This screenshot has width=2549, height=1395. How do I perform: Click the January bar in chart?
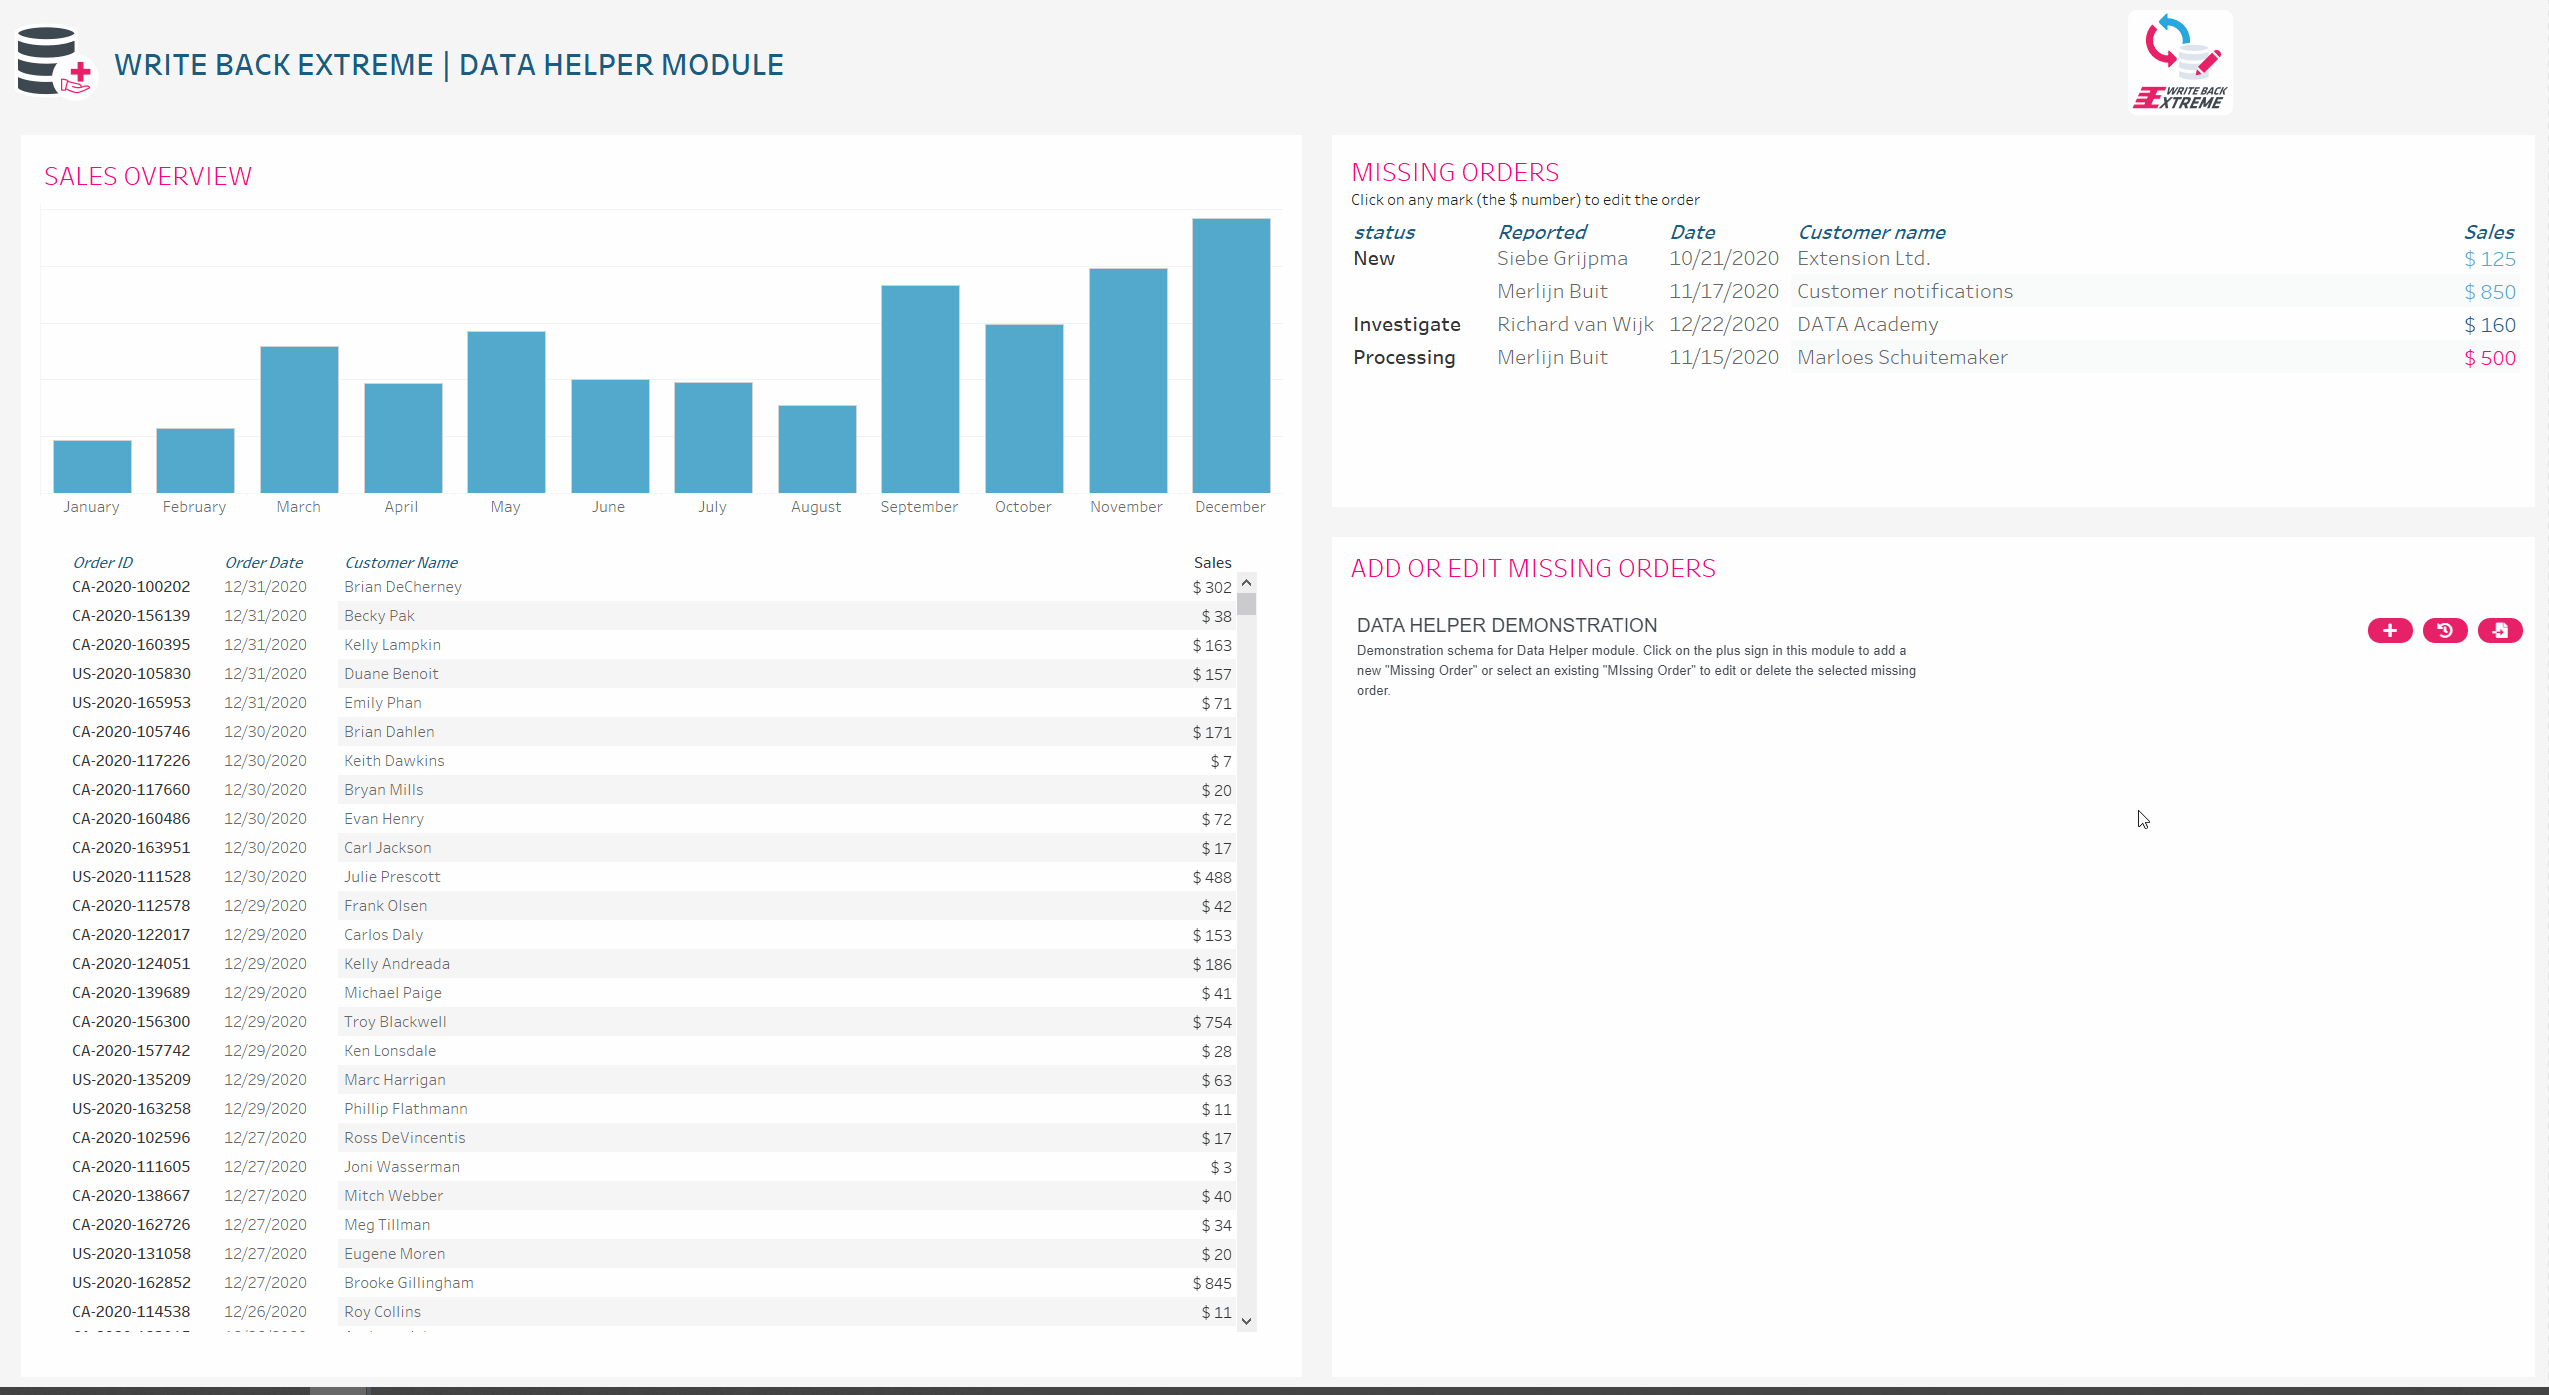click(92, 466)
